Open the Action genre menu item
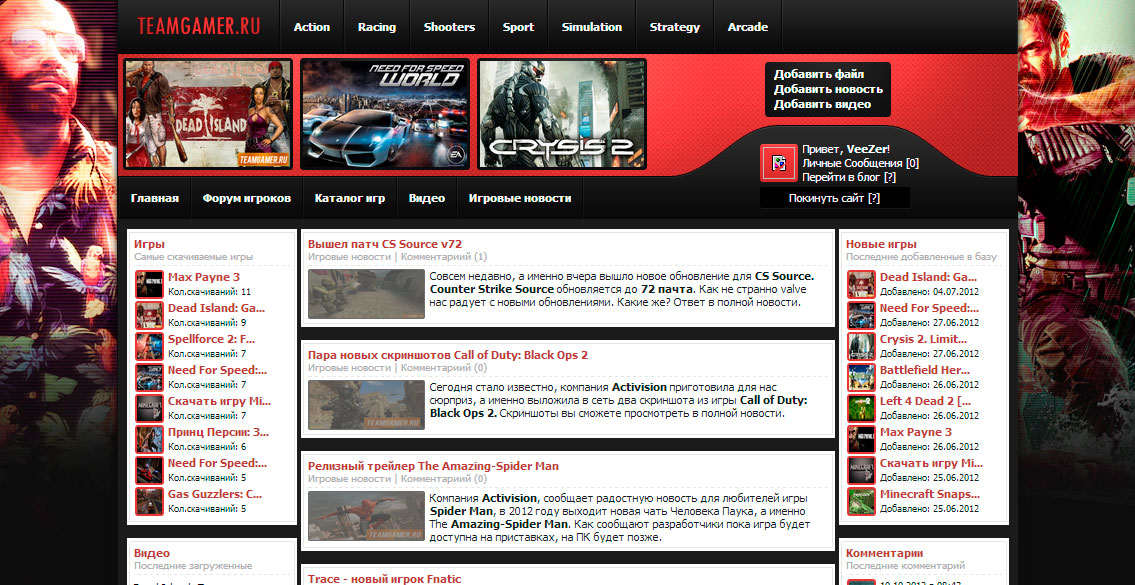 [312, 27]
